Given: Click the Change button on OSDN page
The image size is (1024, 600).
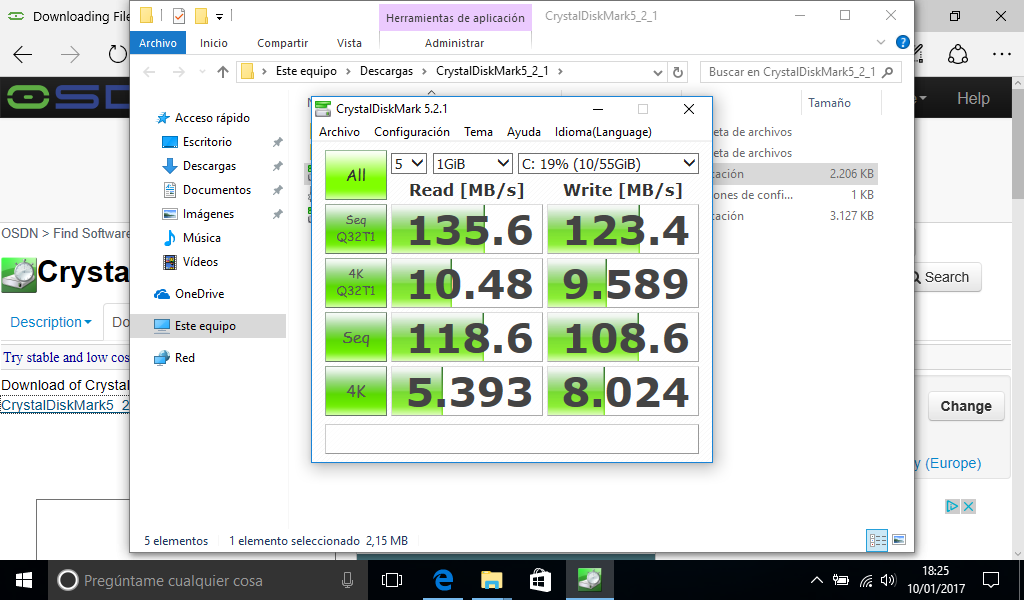Looking at the screenshot, I should click(x=966, y=406).
